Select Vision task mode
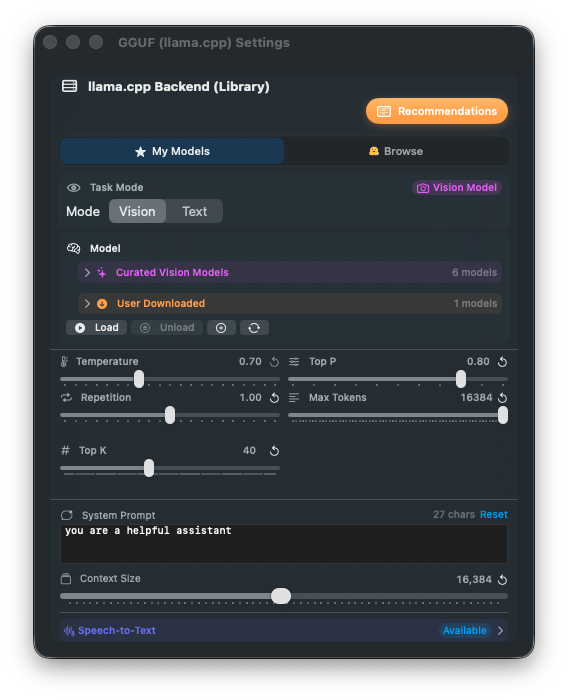This screenshot has height=700, width=568. pyautogui.click(x=137, y=211)
